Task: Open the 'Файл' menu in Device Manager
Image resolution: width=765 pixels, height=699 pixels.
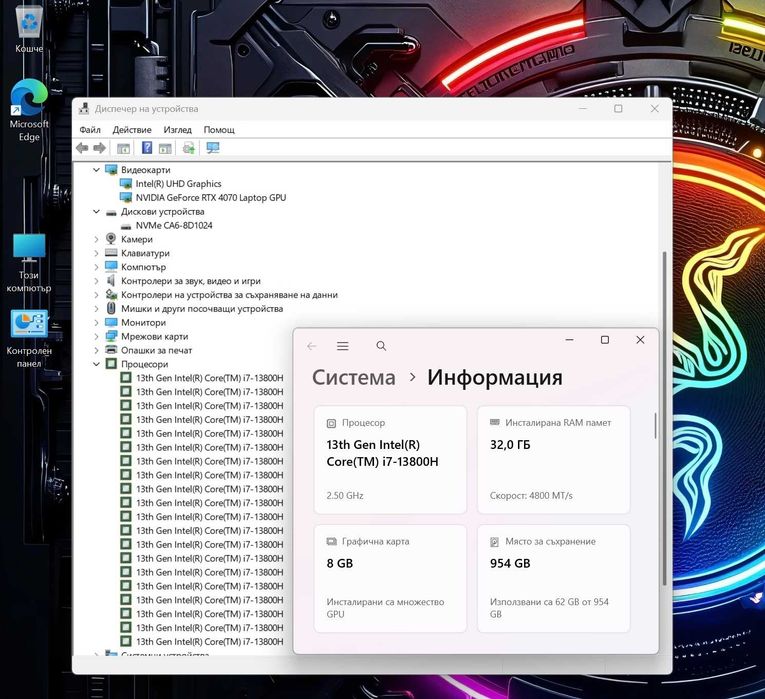Action: point(90,130)
